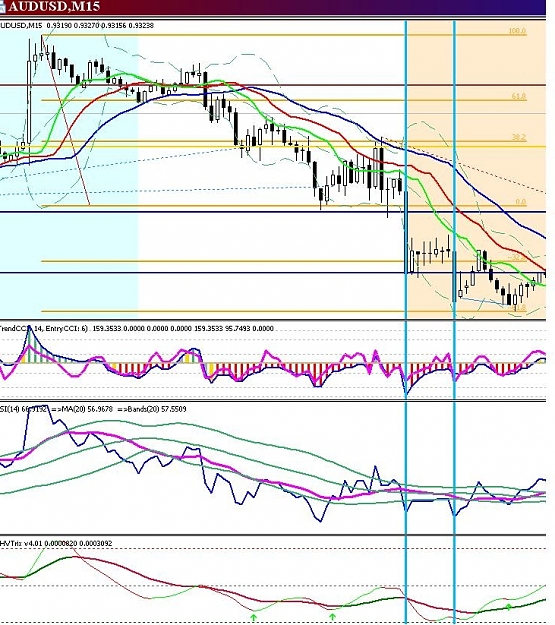Click the OHLC values 0.93190 0.93270 0.93156 0.93238

100,26
